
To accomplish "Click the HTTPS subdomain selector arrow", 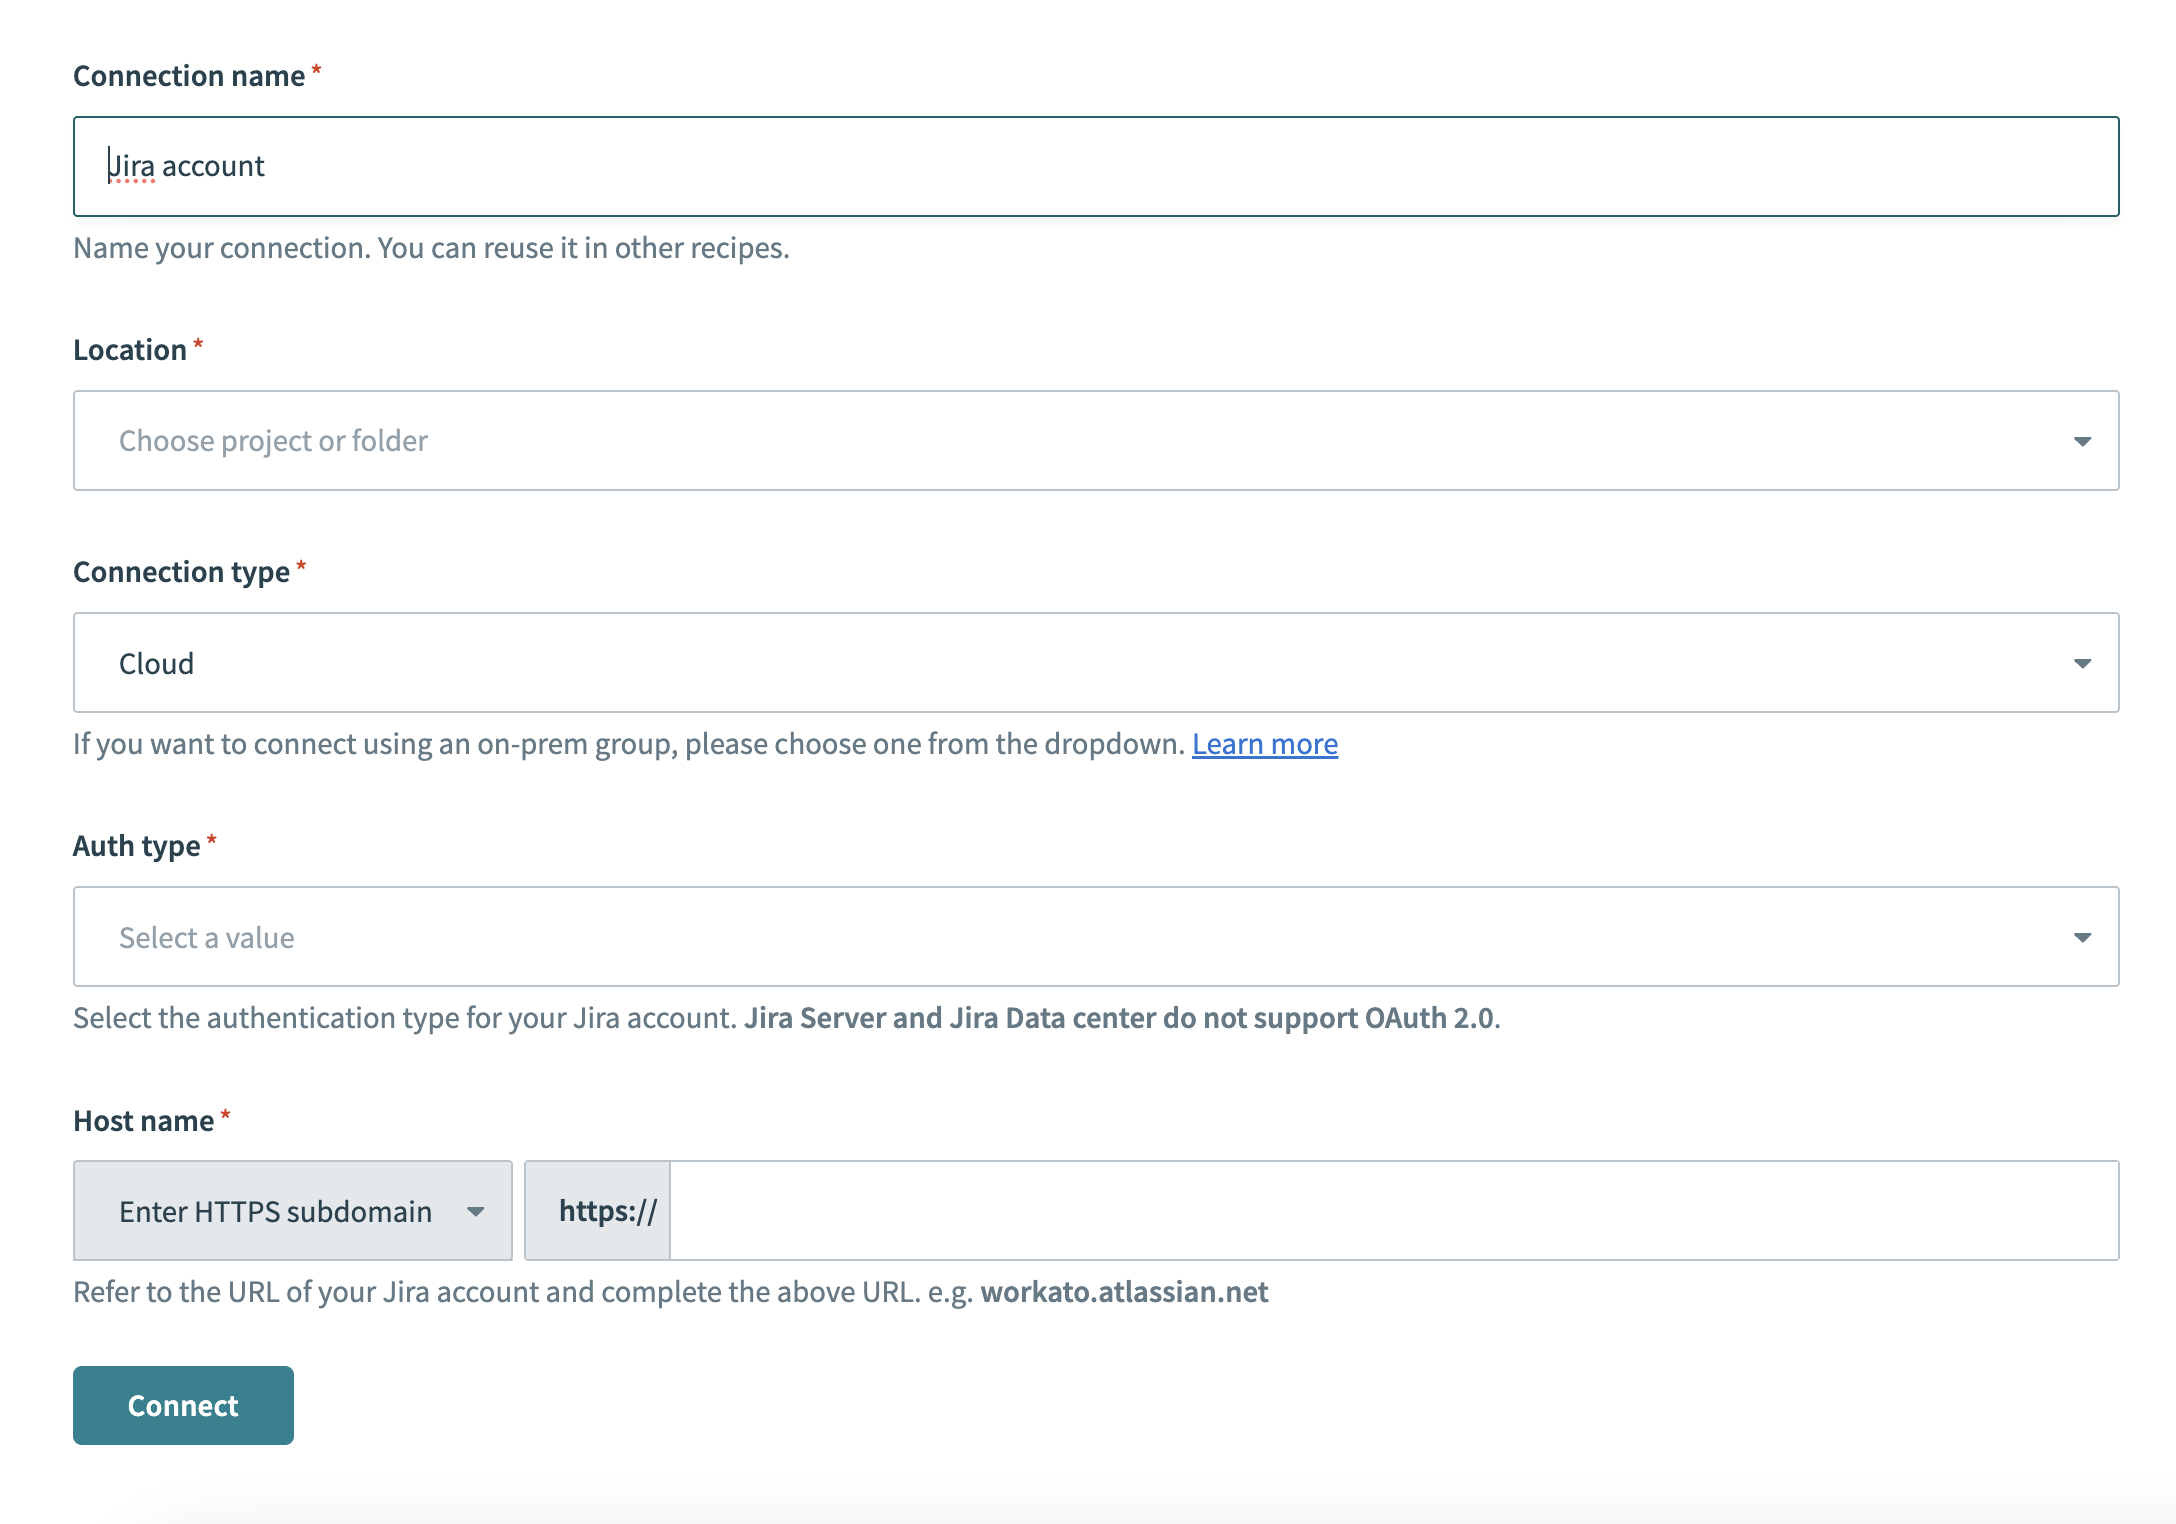I will (477, 1210).
